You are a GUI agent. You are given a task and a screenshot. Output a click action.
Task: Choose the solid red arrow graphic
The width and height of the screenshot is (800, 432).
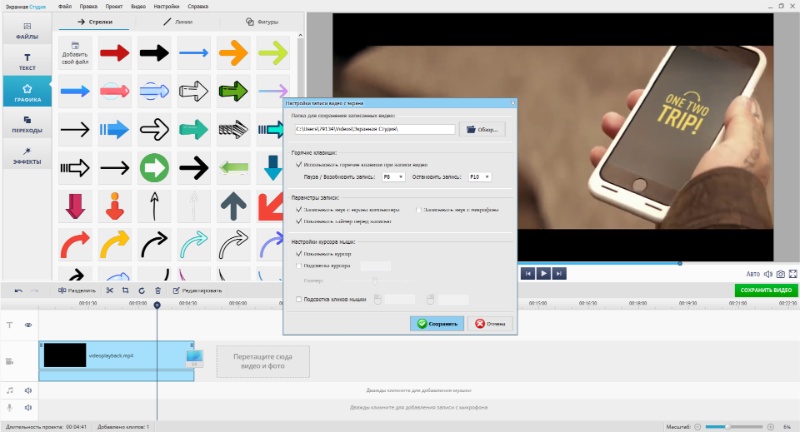click(115, 53)
